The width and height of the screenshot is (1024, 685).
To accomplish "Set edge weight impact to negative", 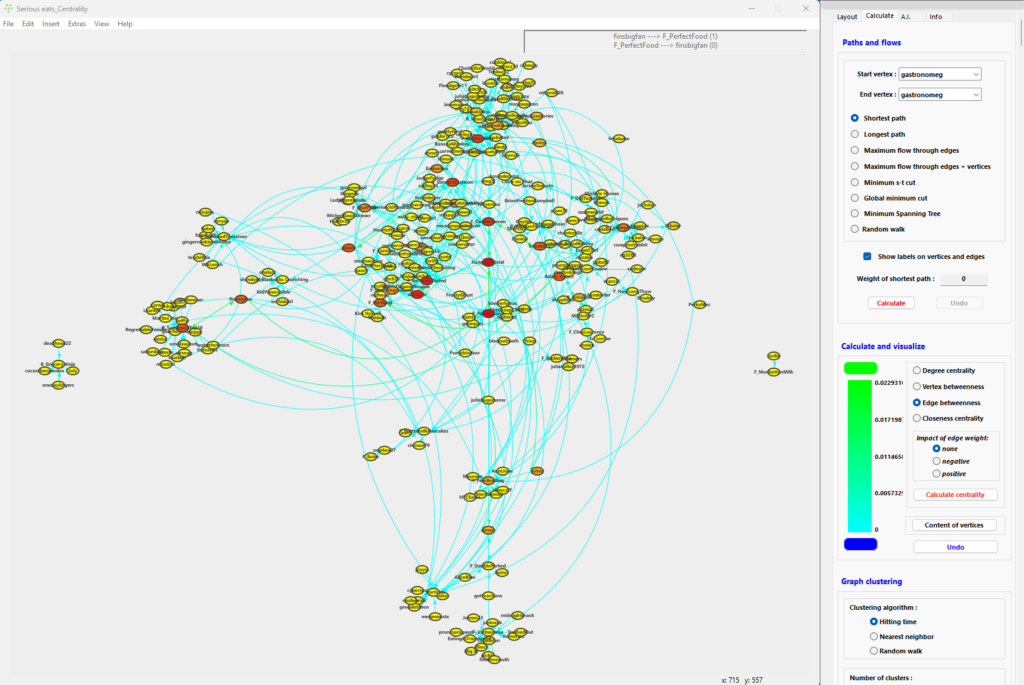I will tap(937, 460).
